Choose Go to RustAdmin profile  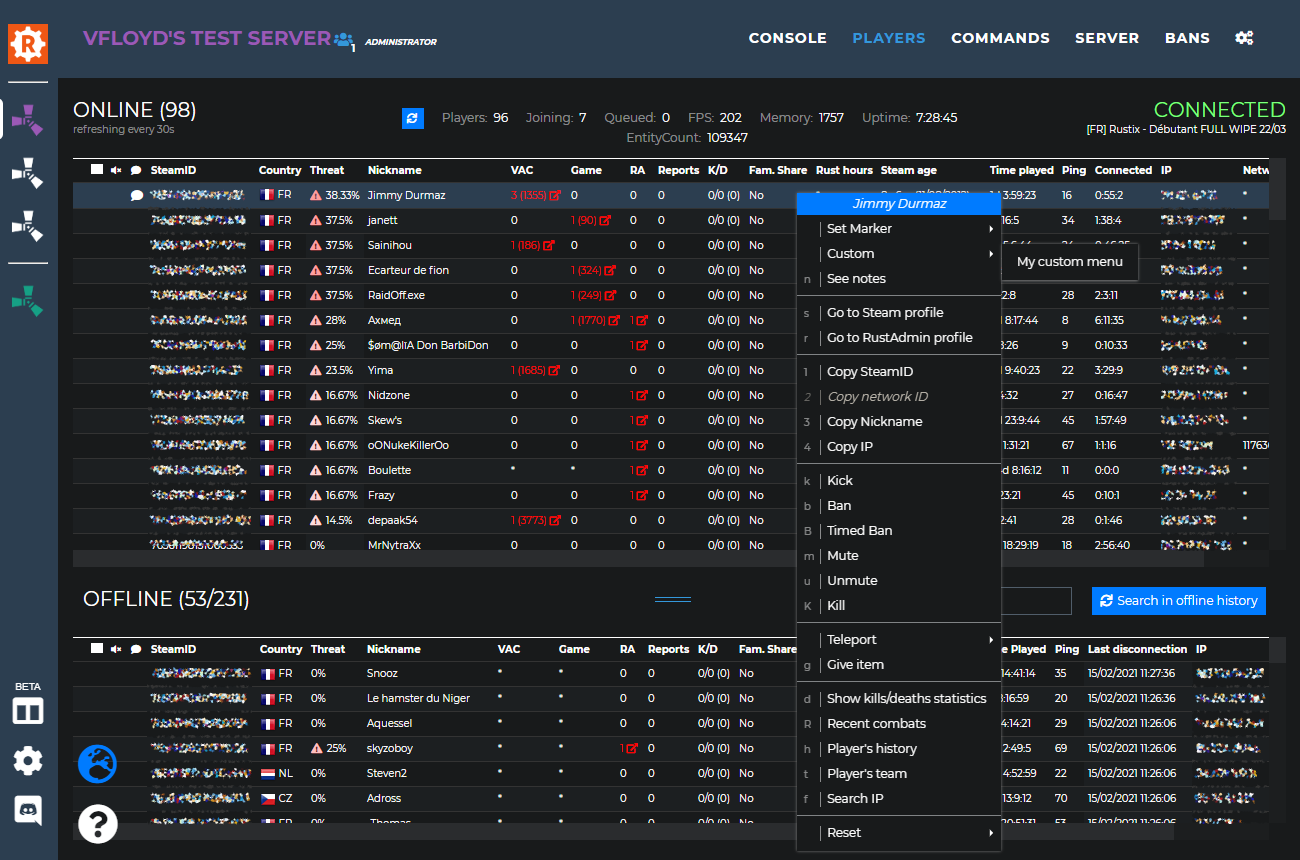click(899, 338)
